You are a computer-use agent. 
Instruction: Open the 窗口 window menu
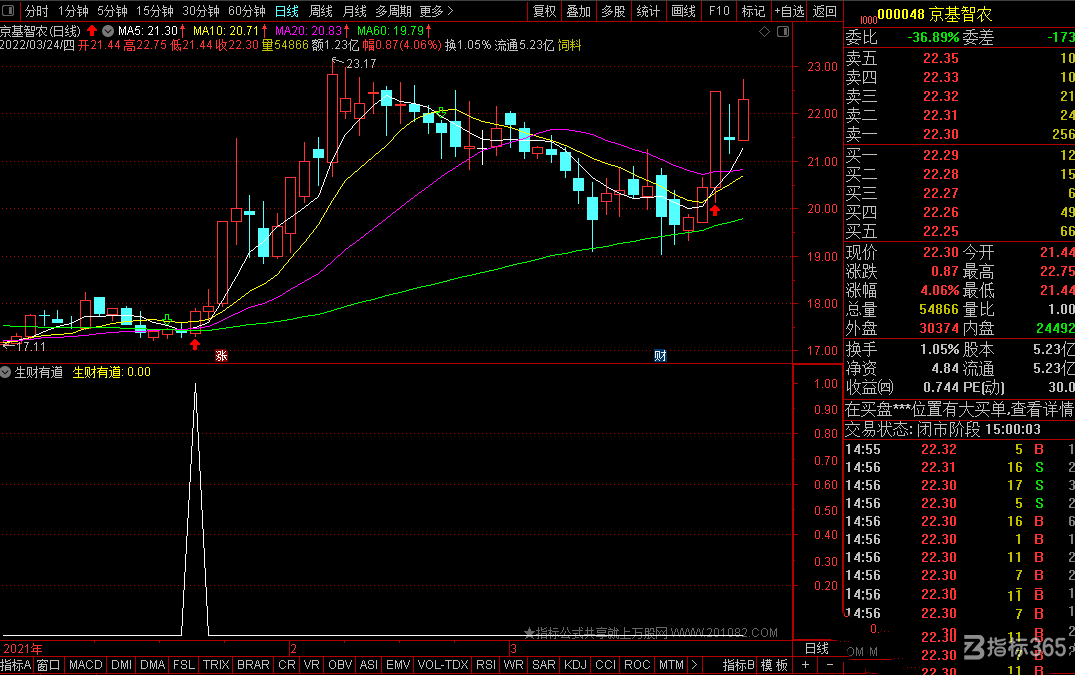point(49,665)
